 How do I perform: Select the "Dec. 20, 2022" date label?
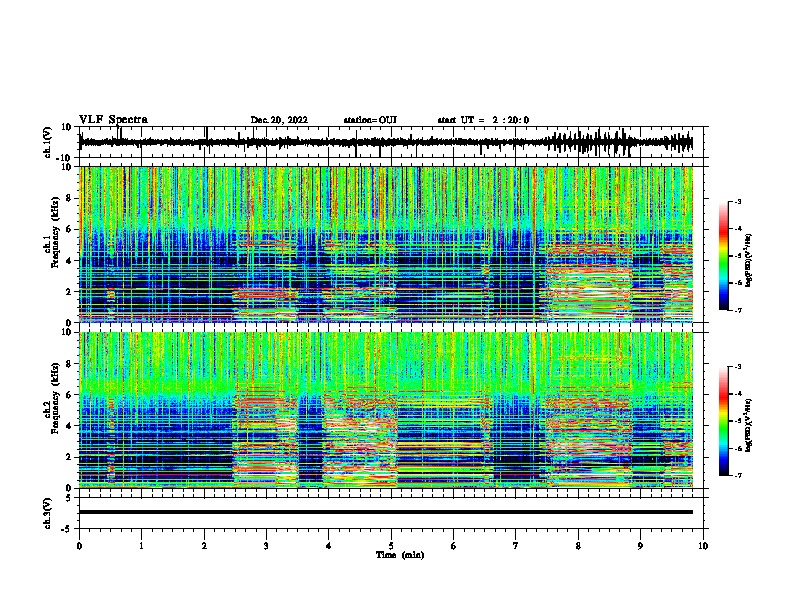[x=279, y=120]
